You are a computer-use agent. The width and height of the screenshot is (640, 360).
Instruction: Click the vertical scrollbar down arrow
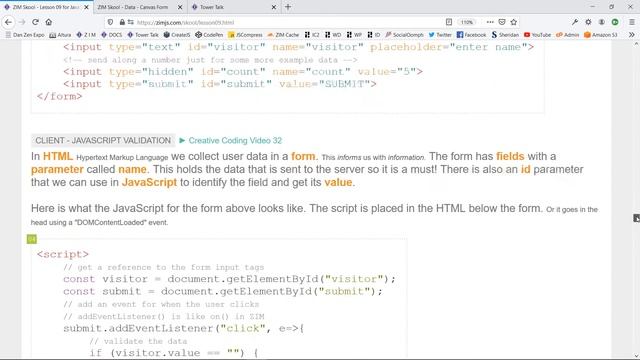coord(636,356)
